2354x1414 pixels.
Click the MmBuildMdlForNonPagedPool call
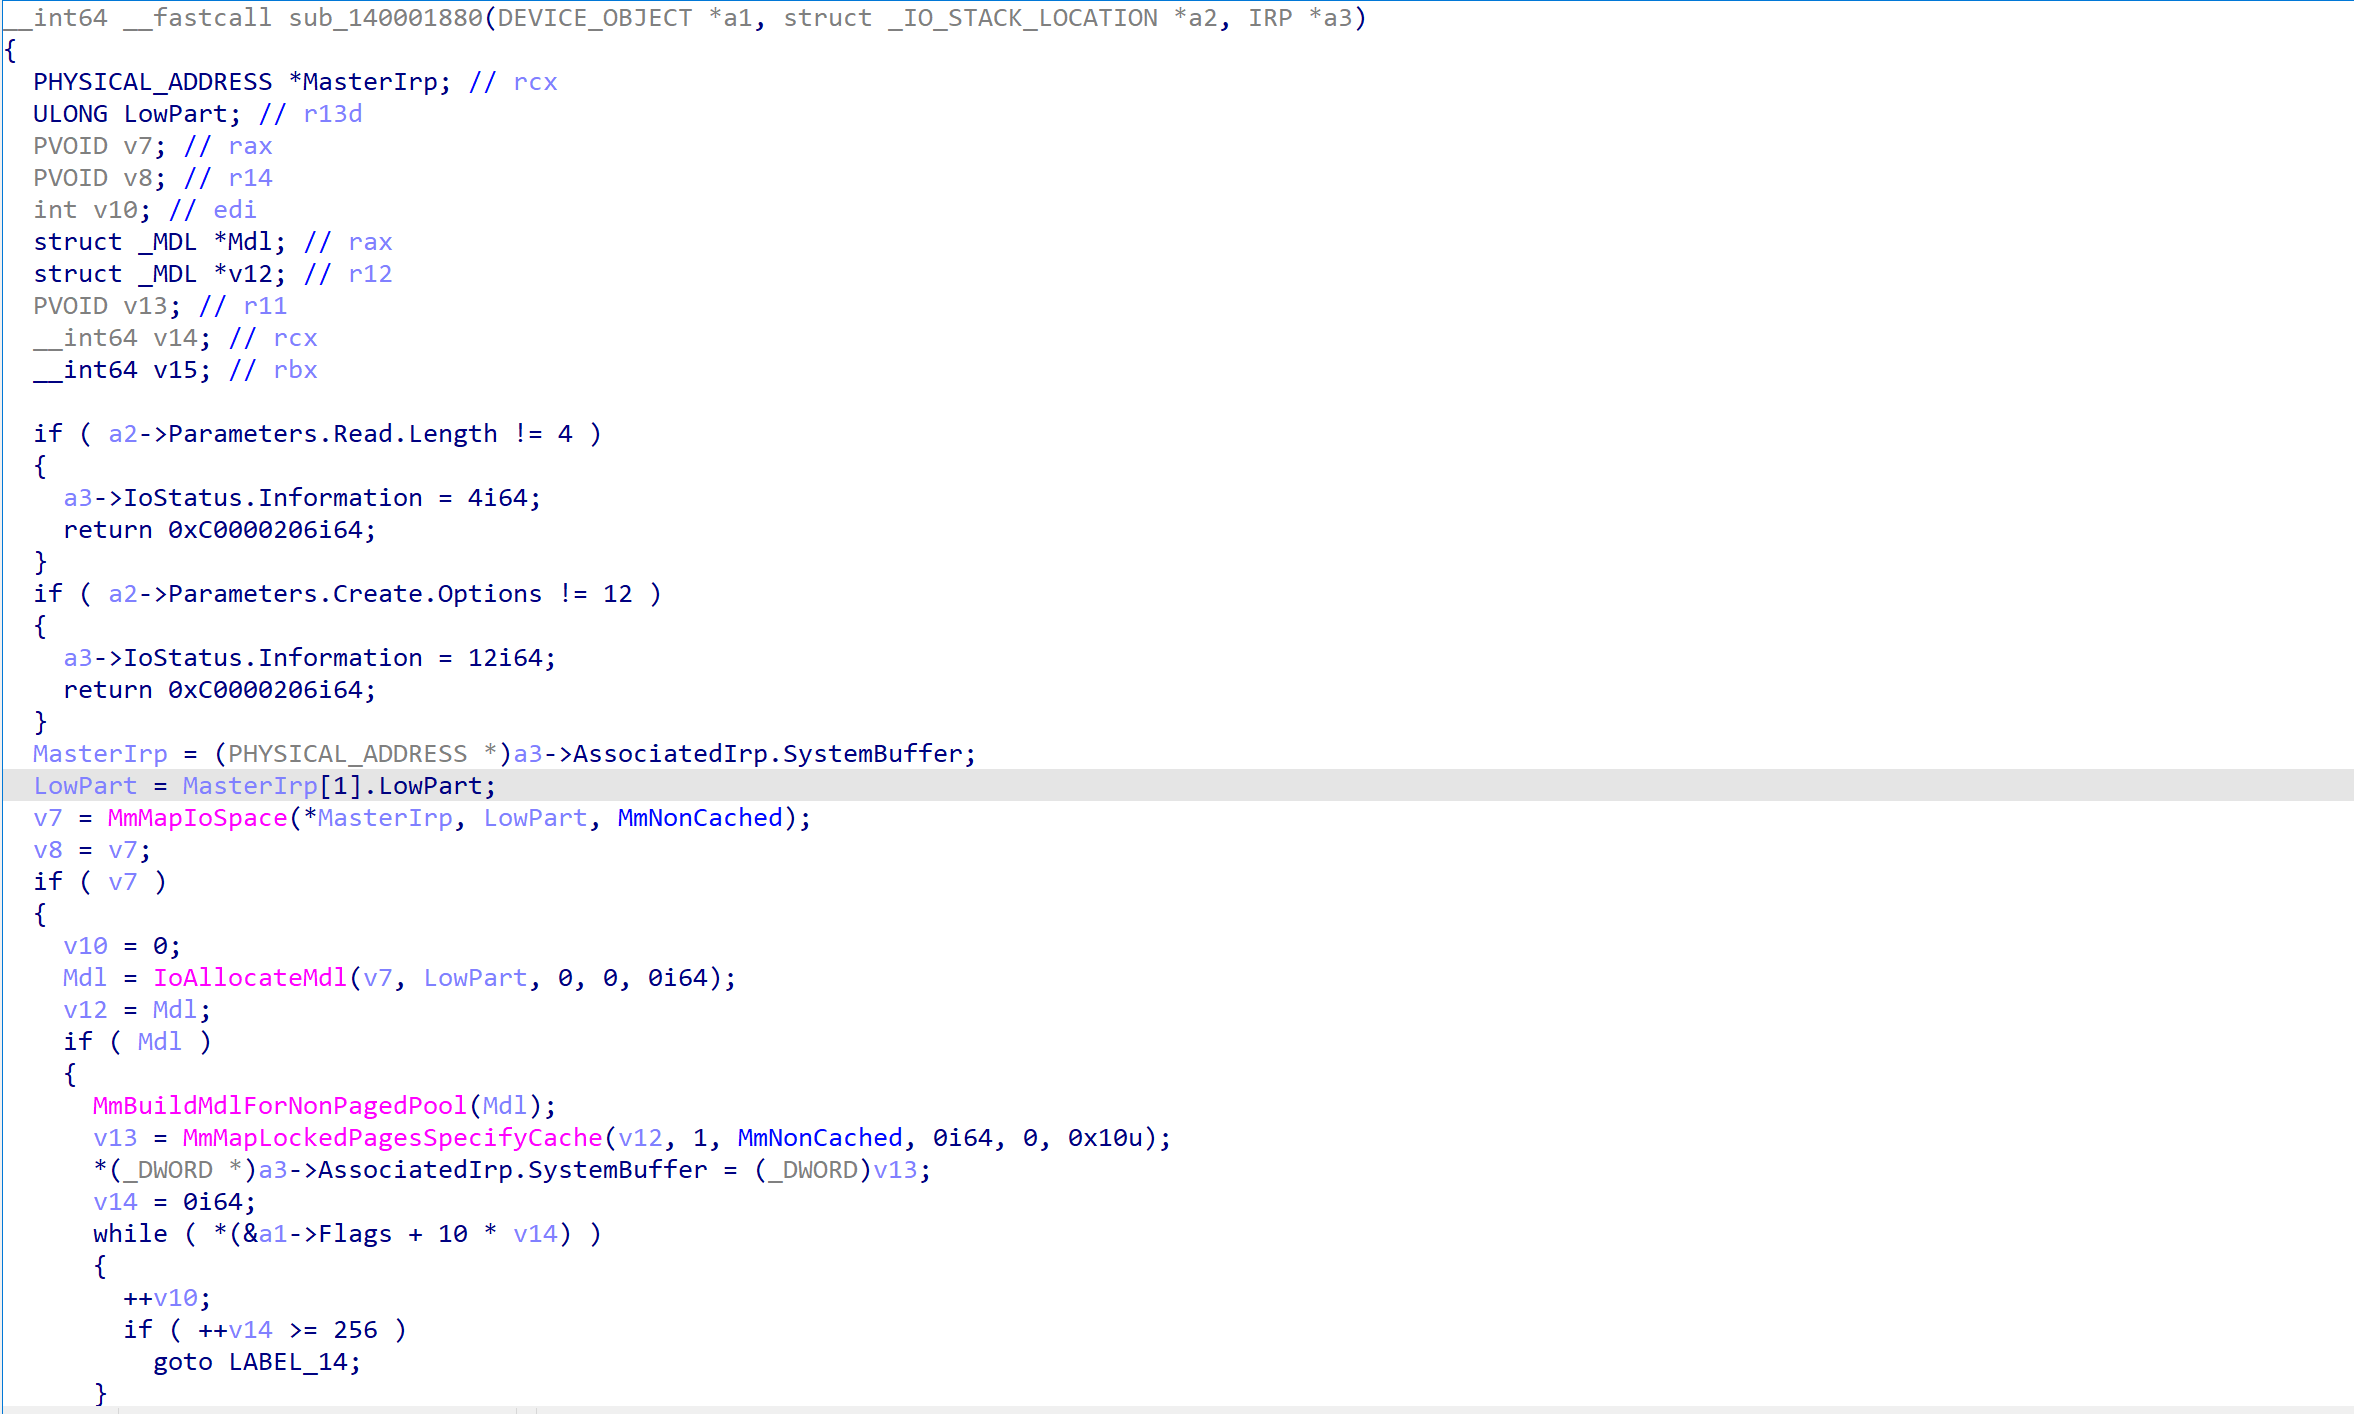pyautogui.click(x=279, y=1106)
